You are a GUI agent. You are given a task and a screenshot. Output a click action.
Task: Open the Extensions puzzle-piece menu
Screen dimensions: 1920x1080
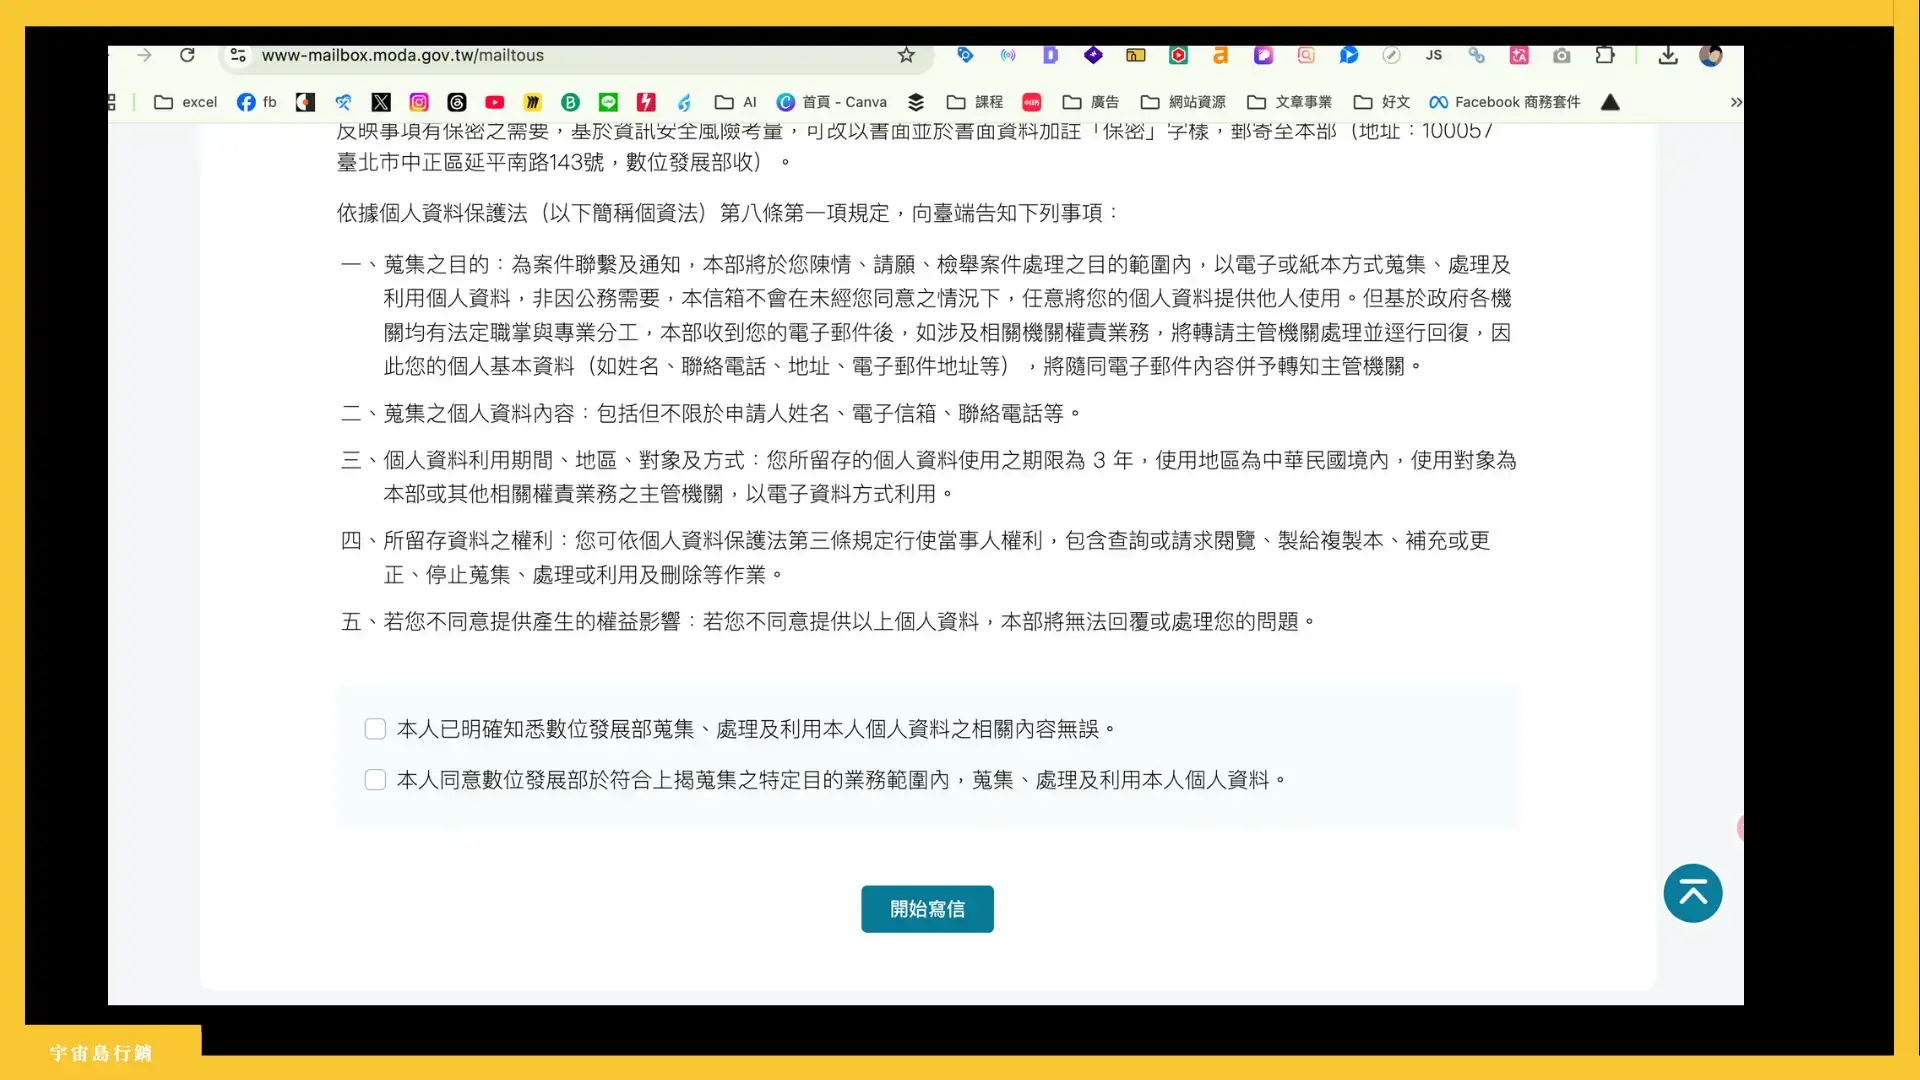point(1605,56)
